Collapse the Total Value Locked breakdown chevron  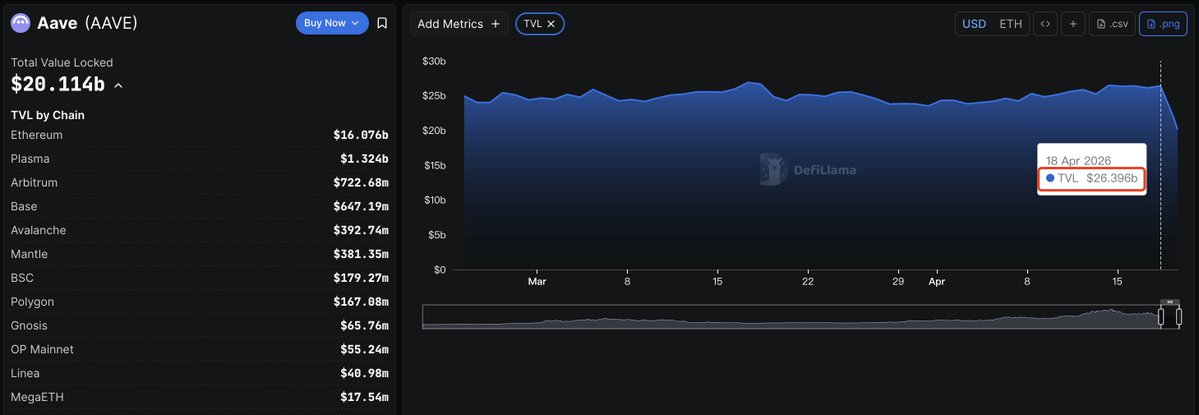119,86
